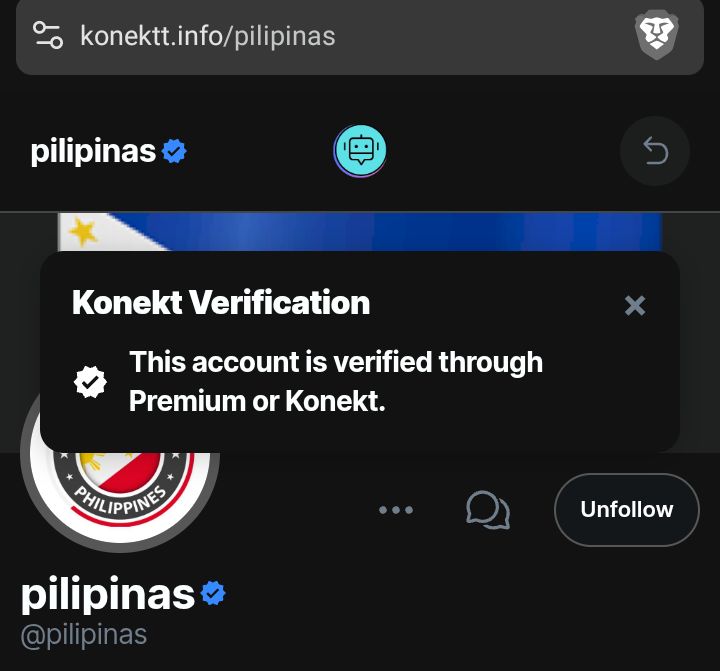The image size is (720, 671).
Task: Open the Philippine flag banner image
Action: (x=360, y=232)
